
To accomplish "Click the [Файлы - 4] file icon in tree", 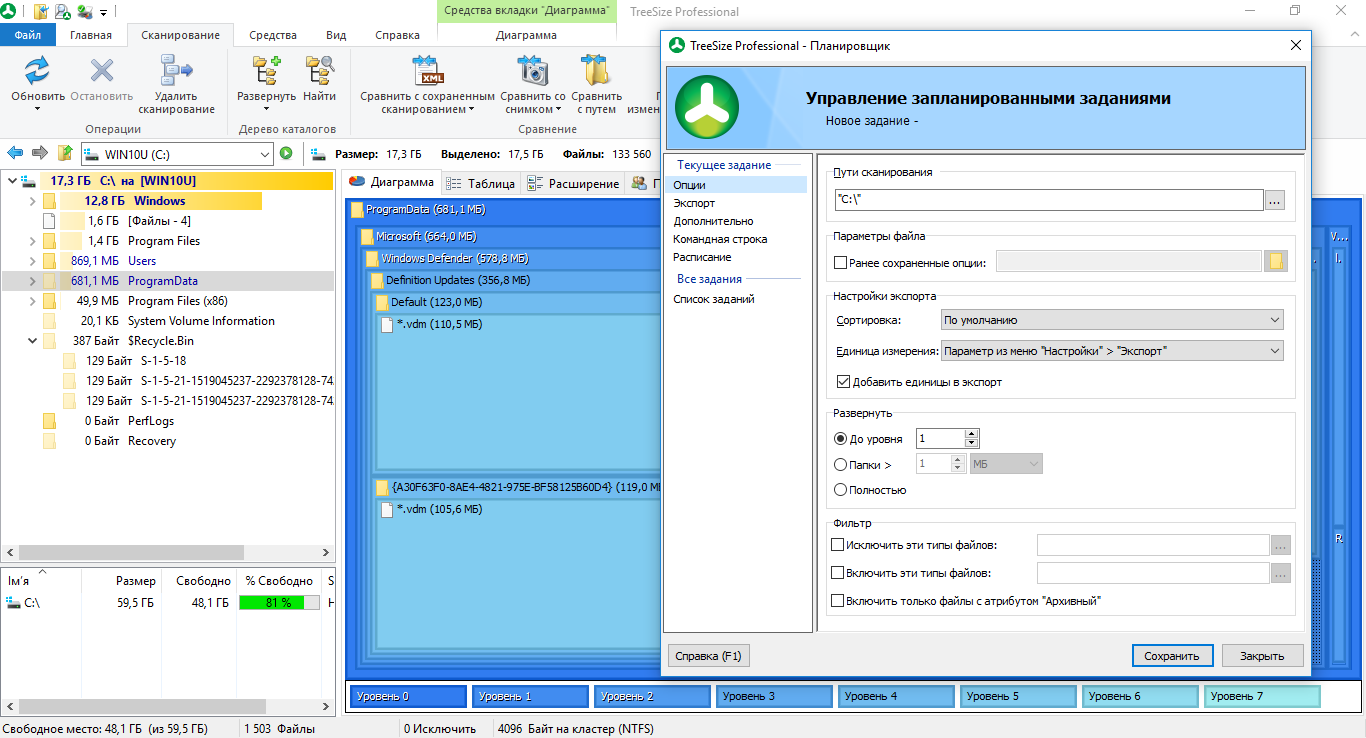I will (x=49, y=221).
